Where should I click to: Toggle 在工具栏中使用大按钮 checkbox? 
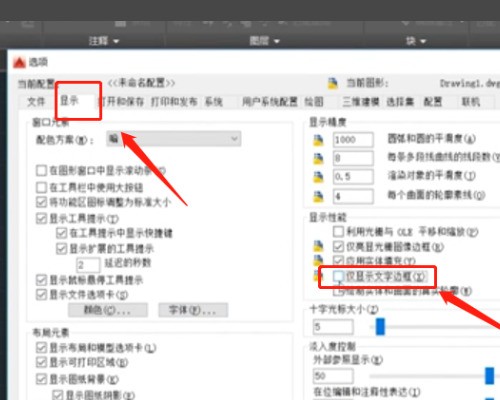[41, 187]
